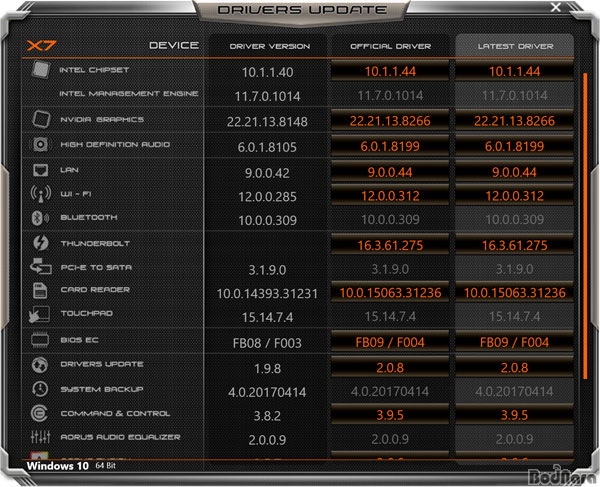Image resolution: width=600 pixels, height=487 pixels.
Task: Click the PCI-E to SATA icon
Action: coord(41,266)
